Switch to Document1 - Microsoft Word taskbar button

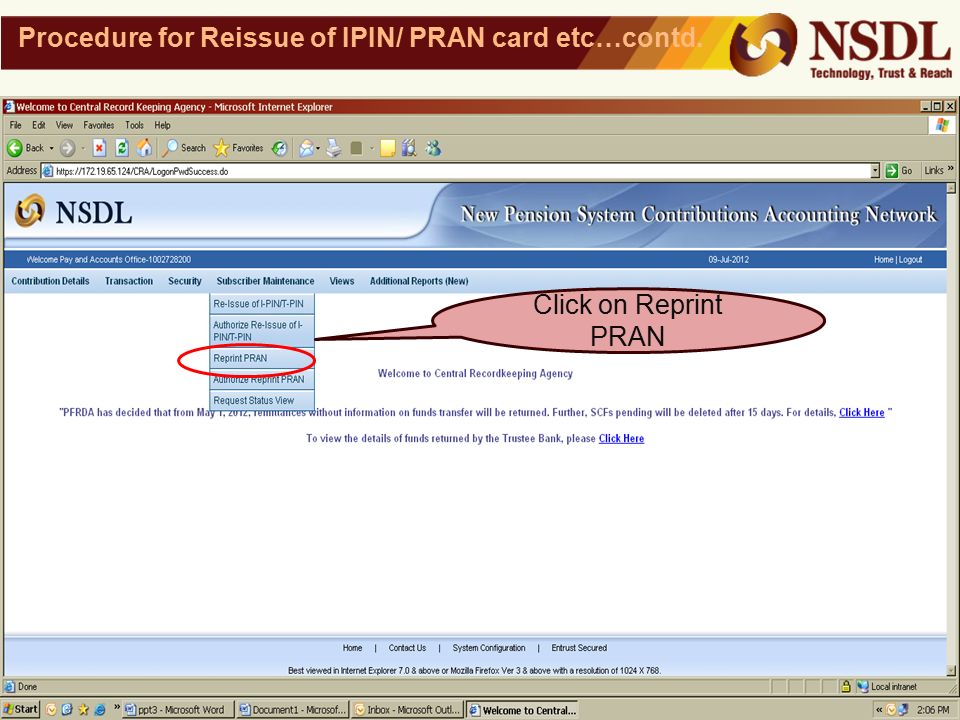click(293, 710)
